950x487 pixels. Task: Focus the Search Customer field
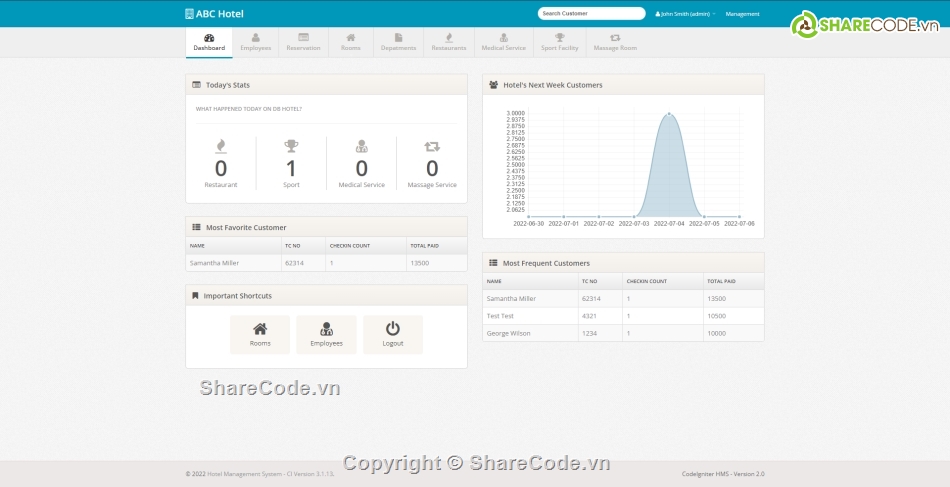591,13
